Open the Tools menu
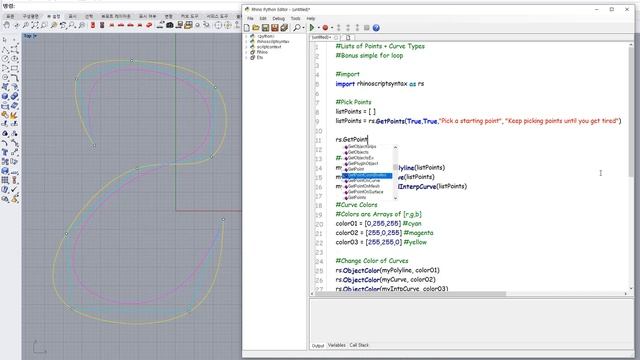The image size is (640, 360). (x=296, y=18)
